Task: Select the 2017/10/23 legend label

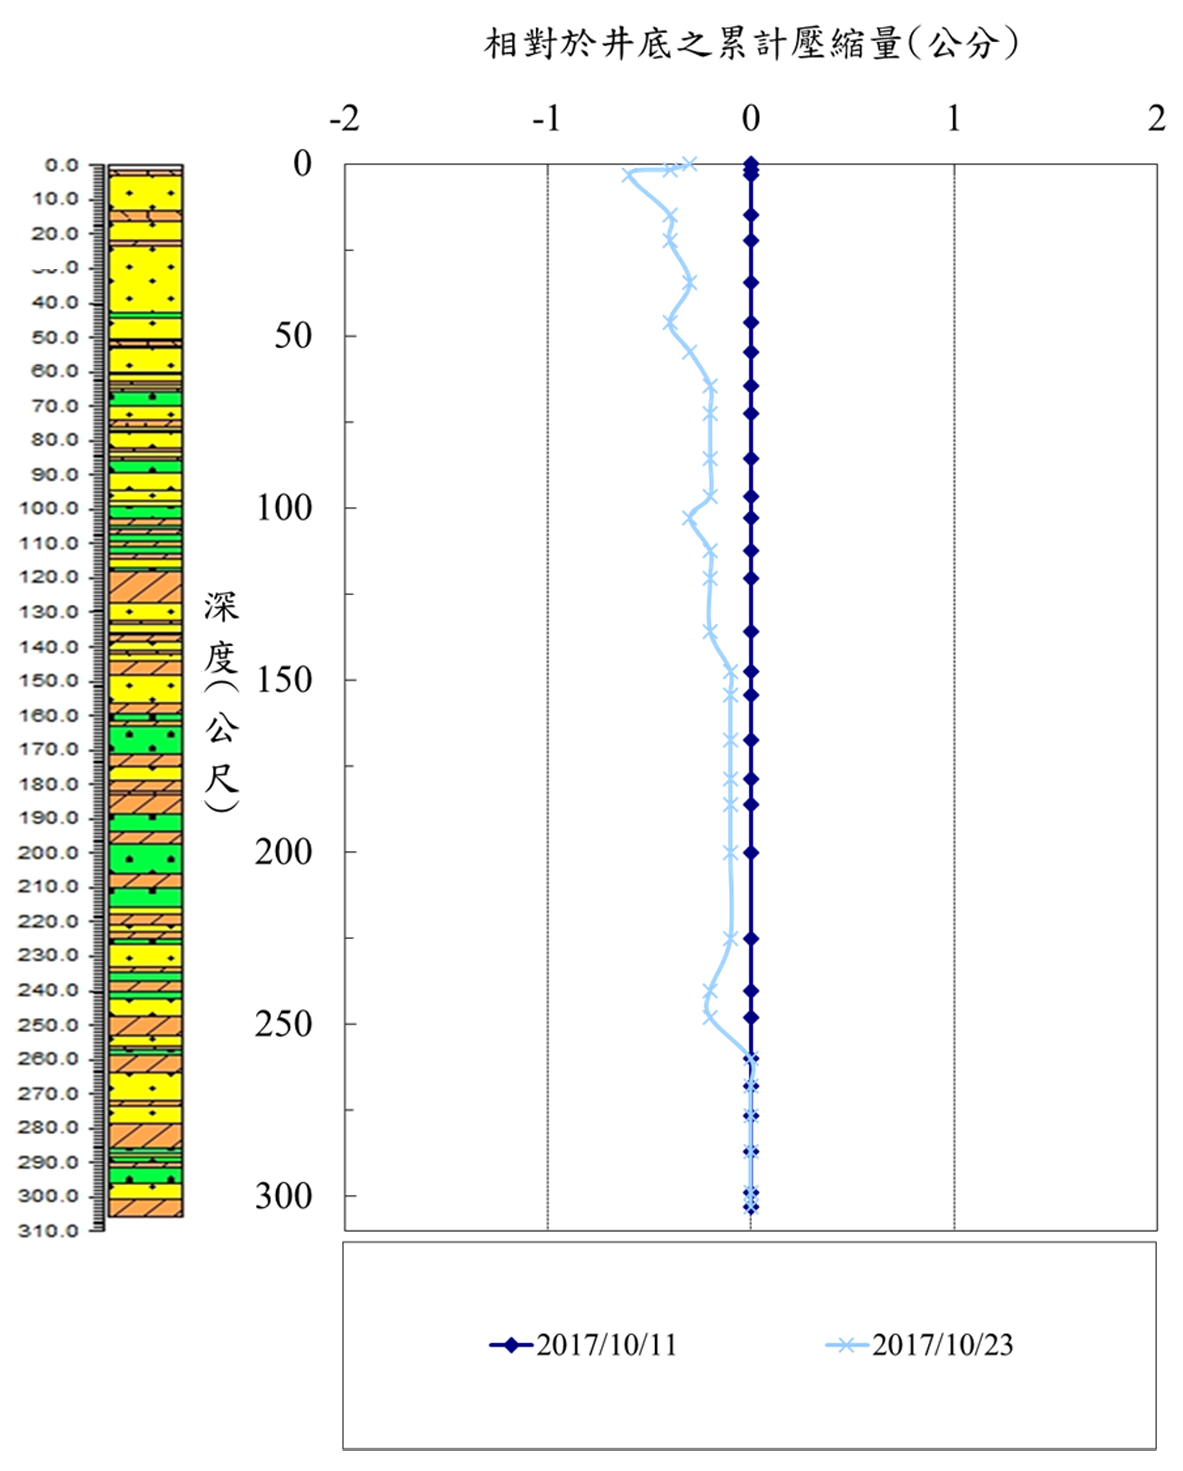Action: (x=942, y=1345)
